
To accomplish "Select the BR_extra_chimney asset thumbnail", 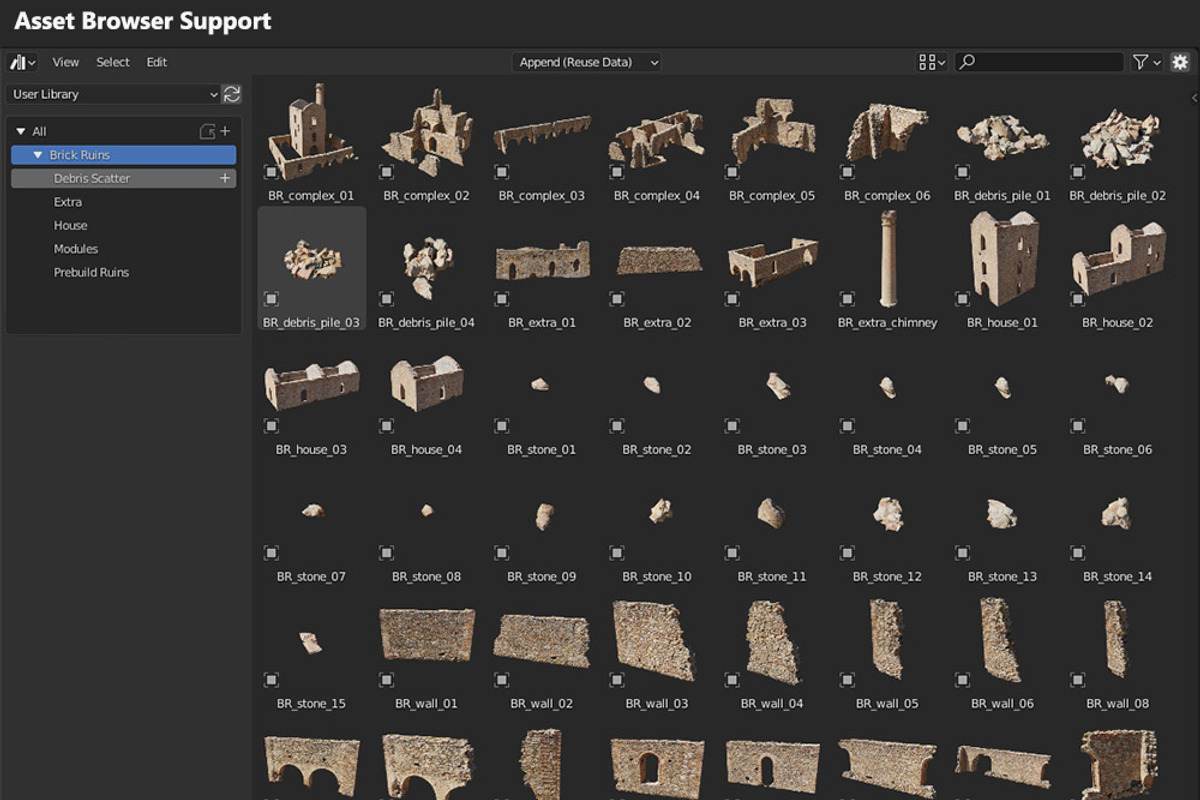I will tap(888, 260).
